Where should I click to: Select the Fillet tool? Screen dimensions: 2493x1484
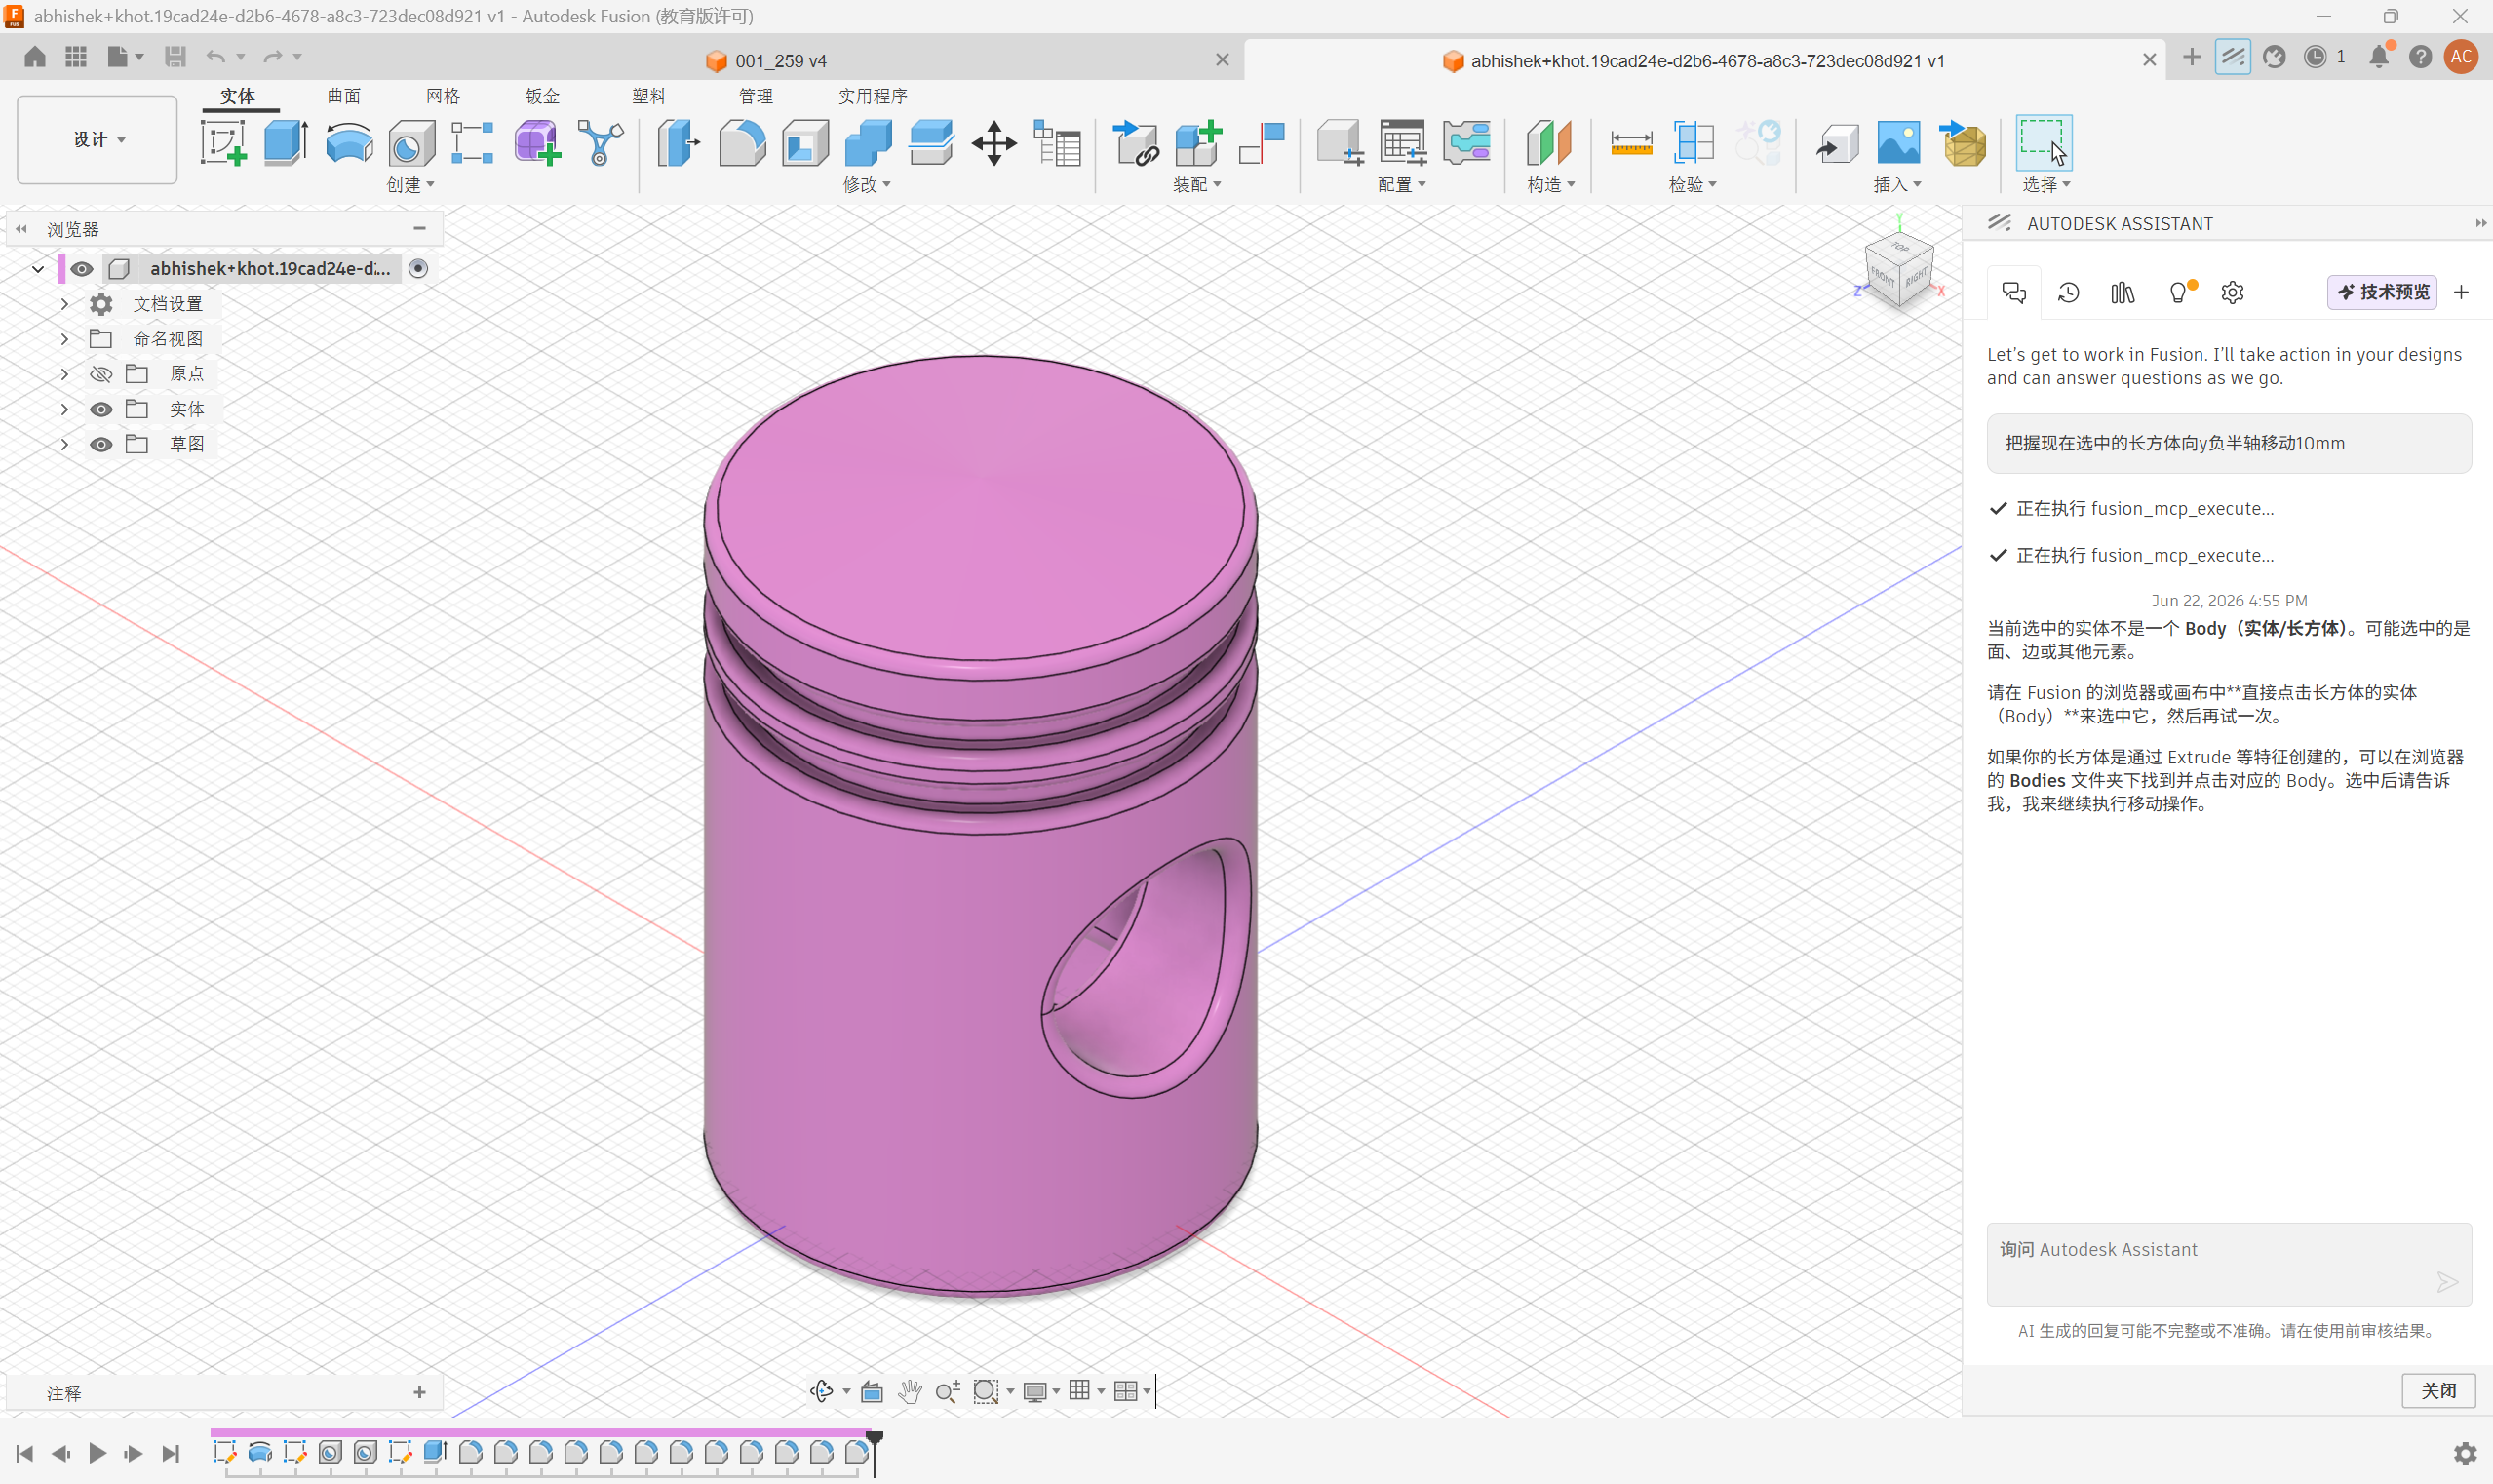[x=742, y=143]
